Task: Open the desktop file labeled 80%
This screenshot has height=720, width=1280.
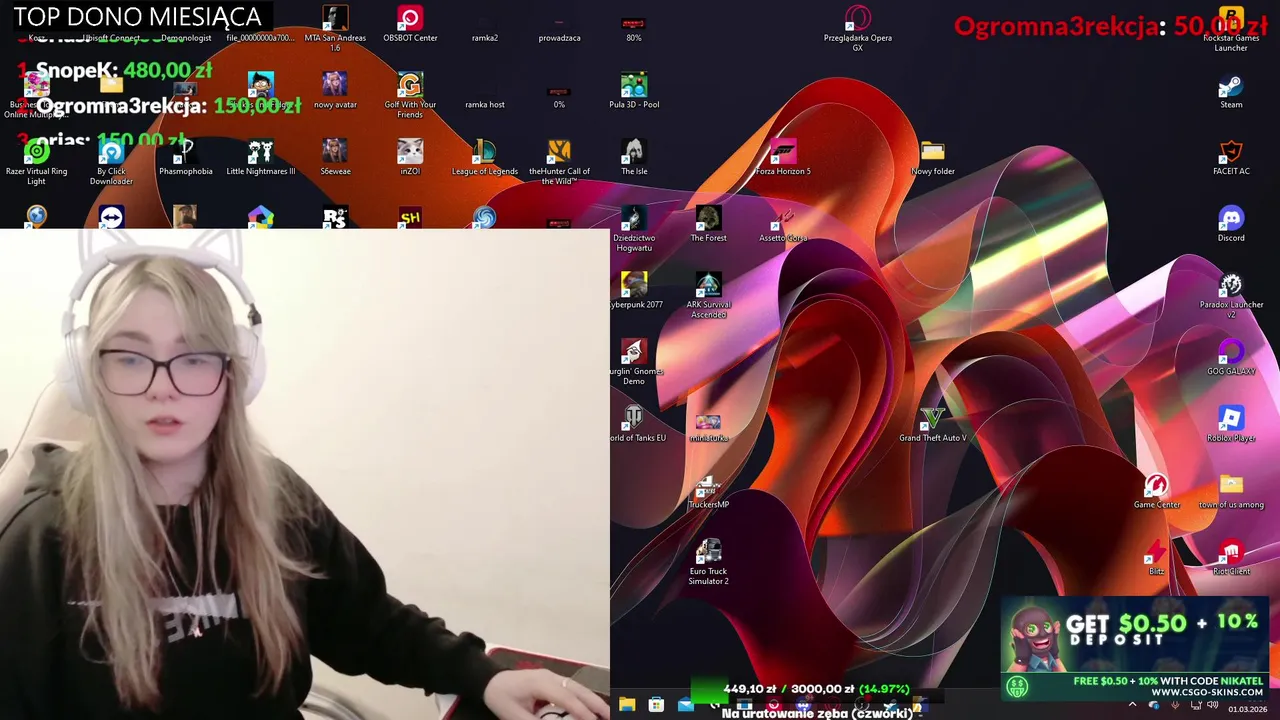Action: (x=634, y=28)
